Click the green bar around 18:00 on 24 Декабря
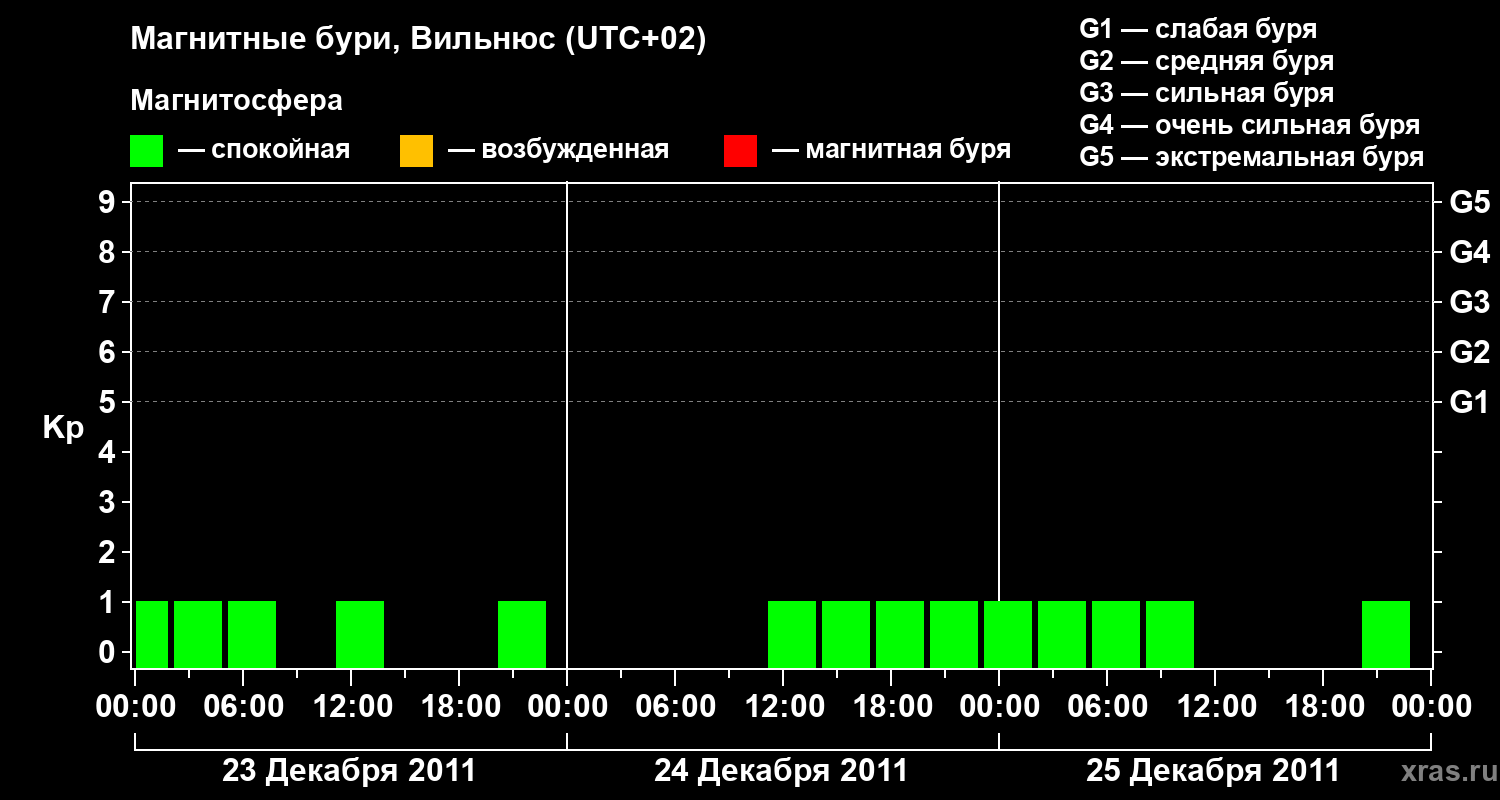Viewport: 1500px width, 800px height. click(900, 634)
